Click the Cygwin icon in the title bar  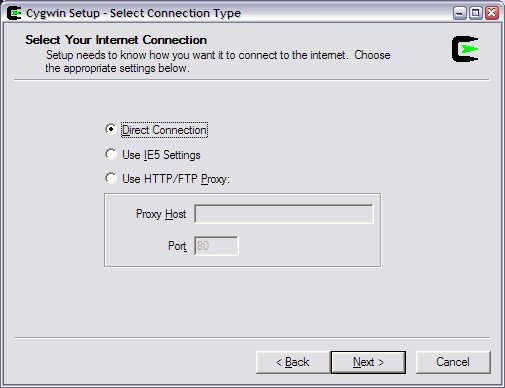14,13
